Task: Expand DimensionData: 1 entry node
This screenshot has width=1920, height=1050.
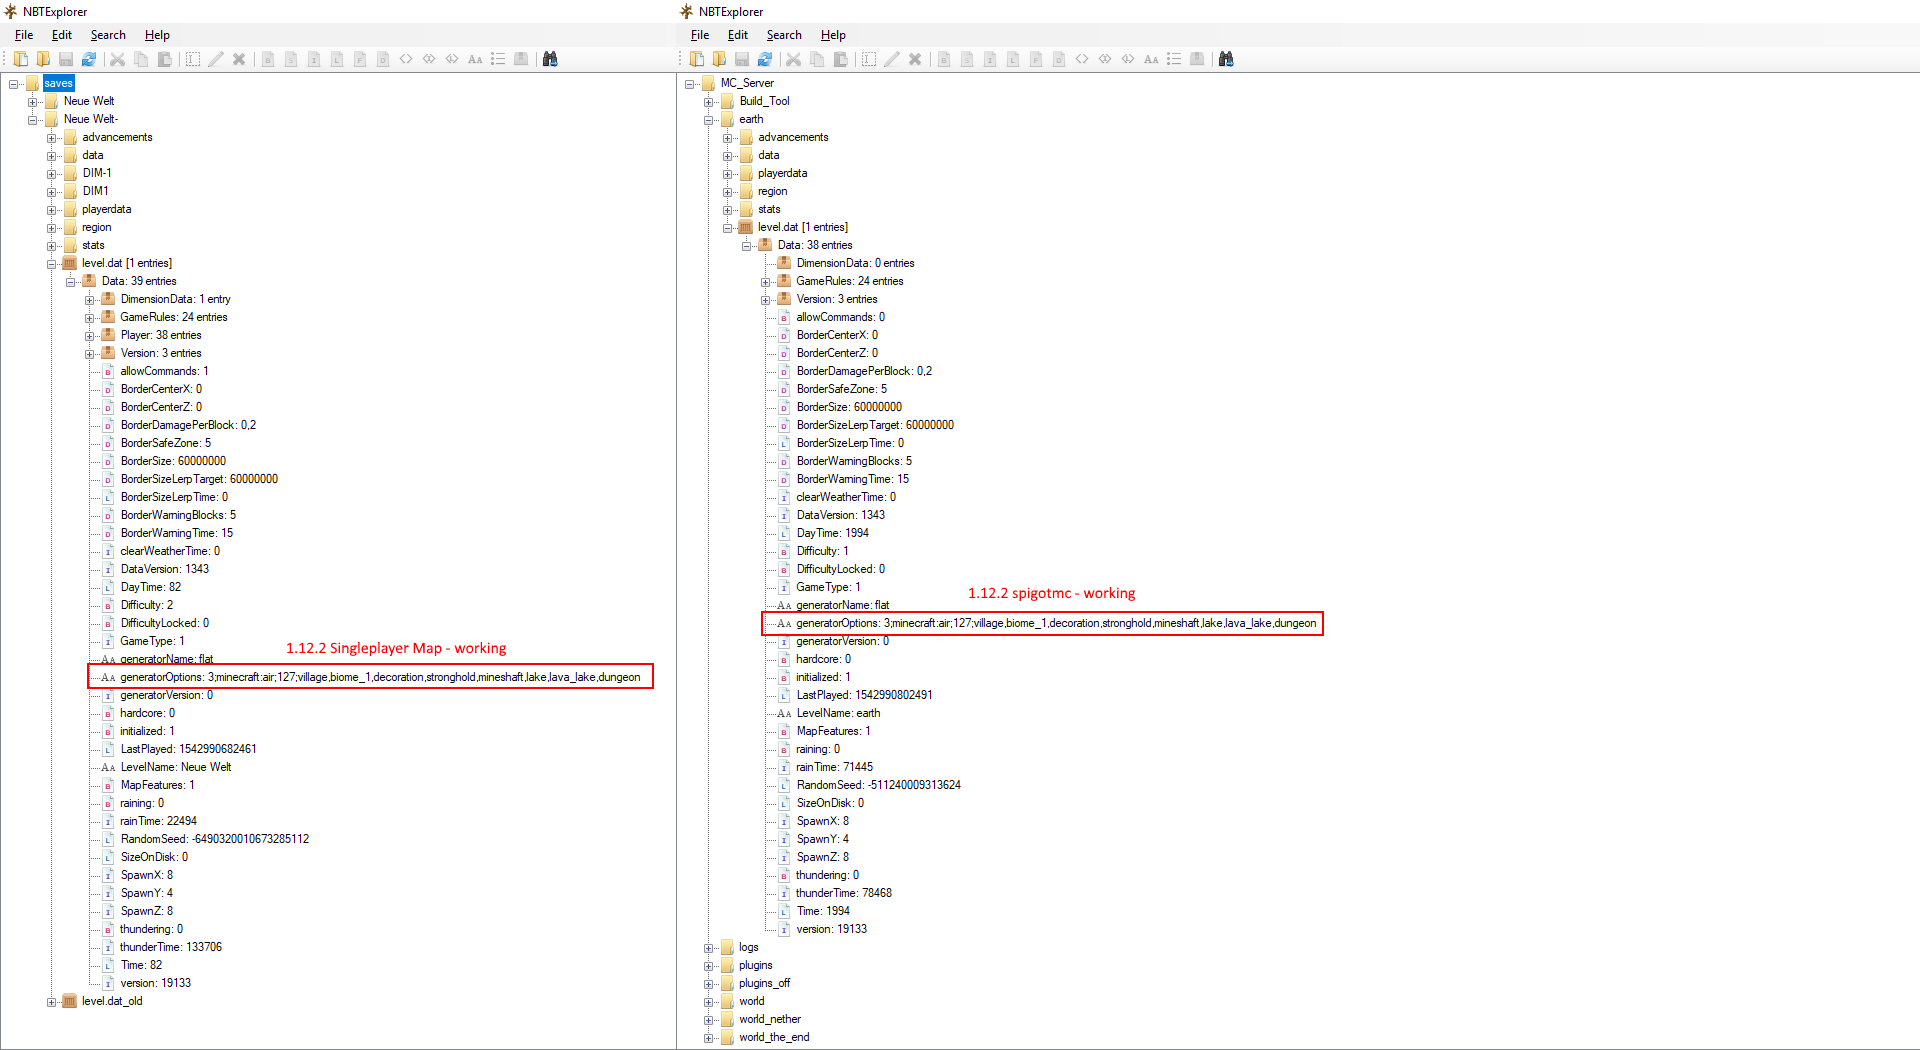Action: [89, 300]
